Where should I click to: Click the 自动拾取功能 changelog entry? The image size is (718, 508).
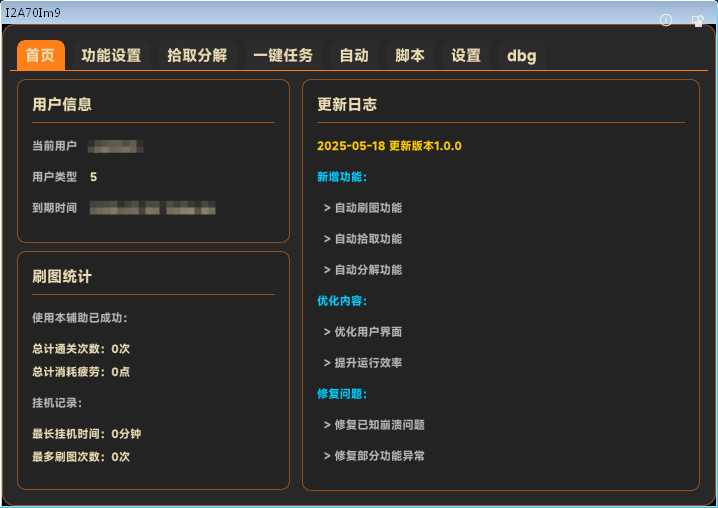[363, 239]
